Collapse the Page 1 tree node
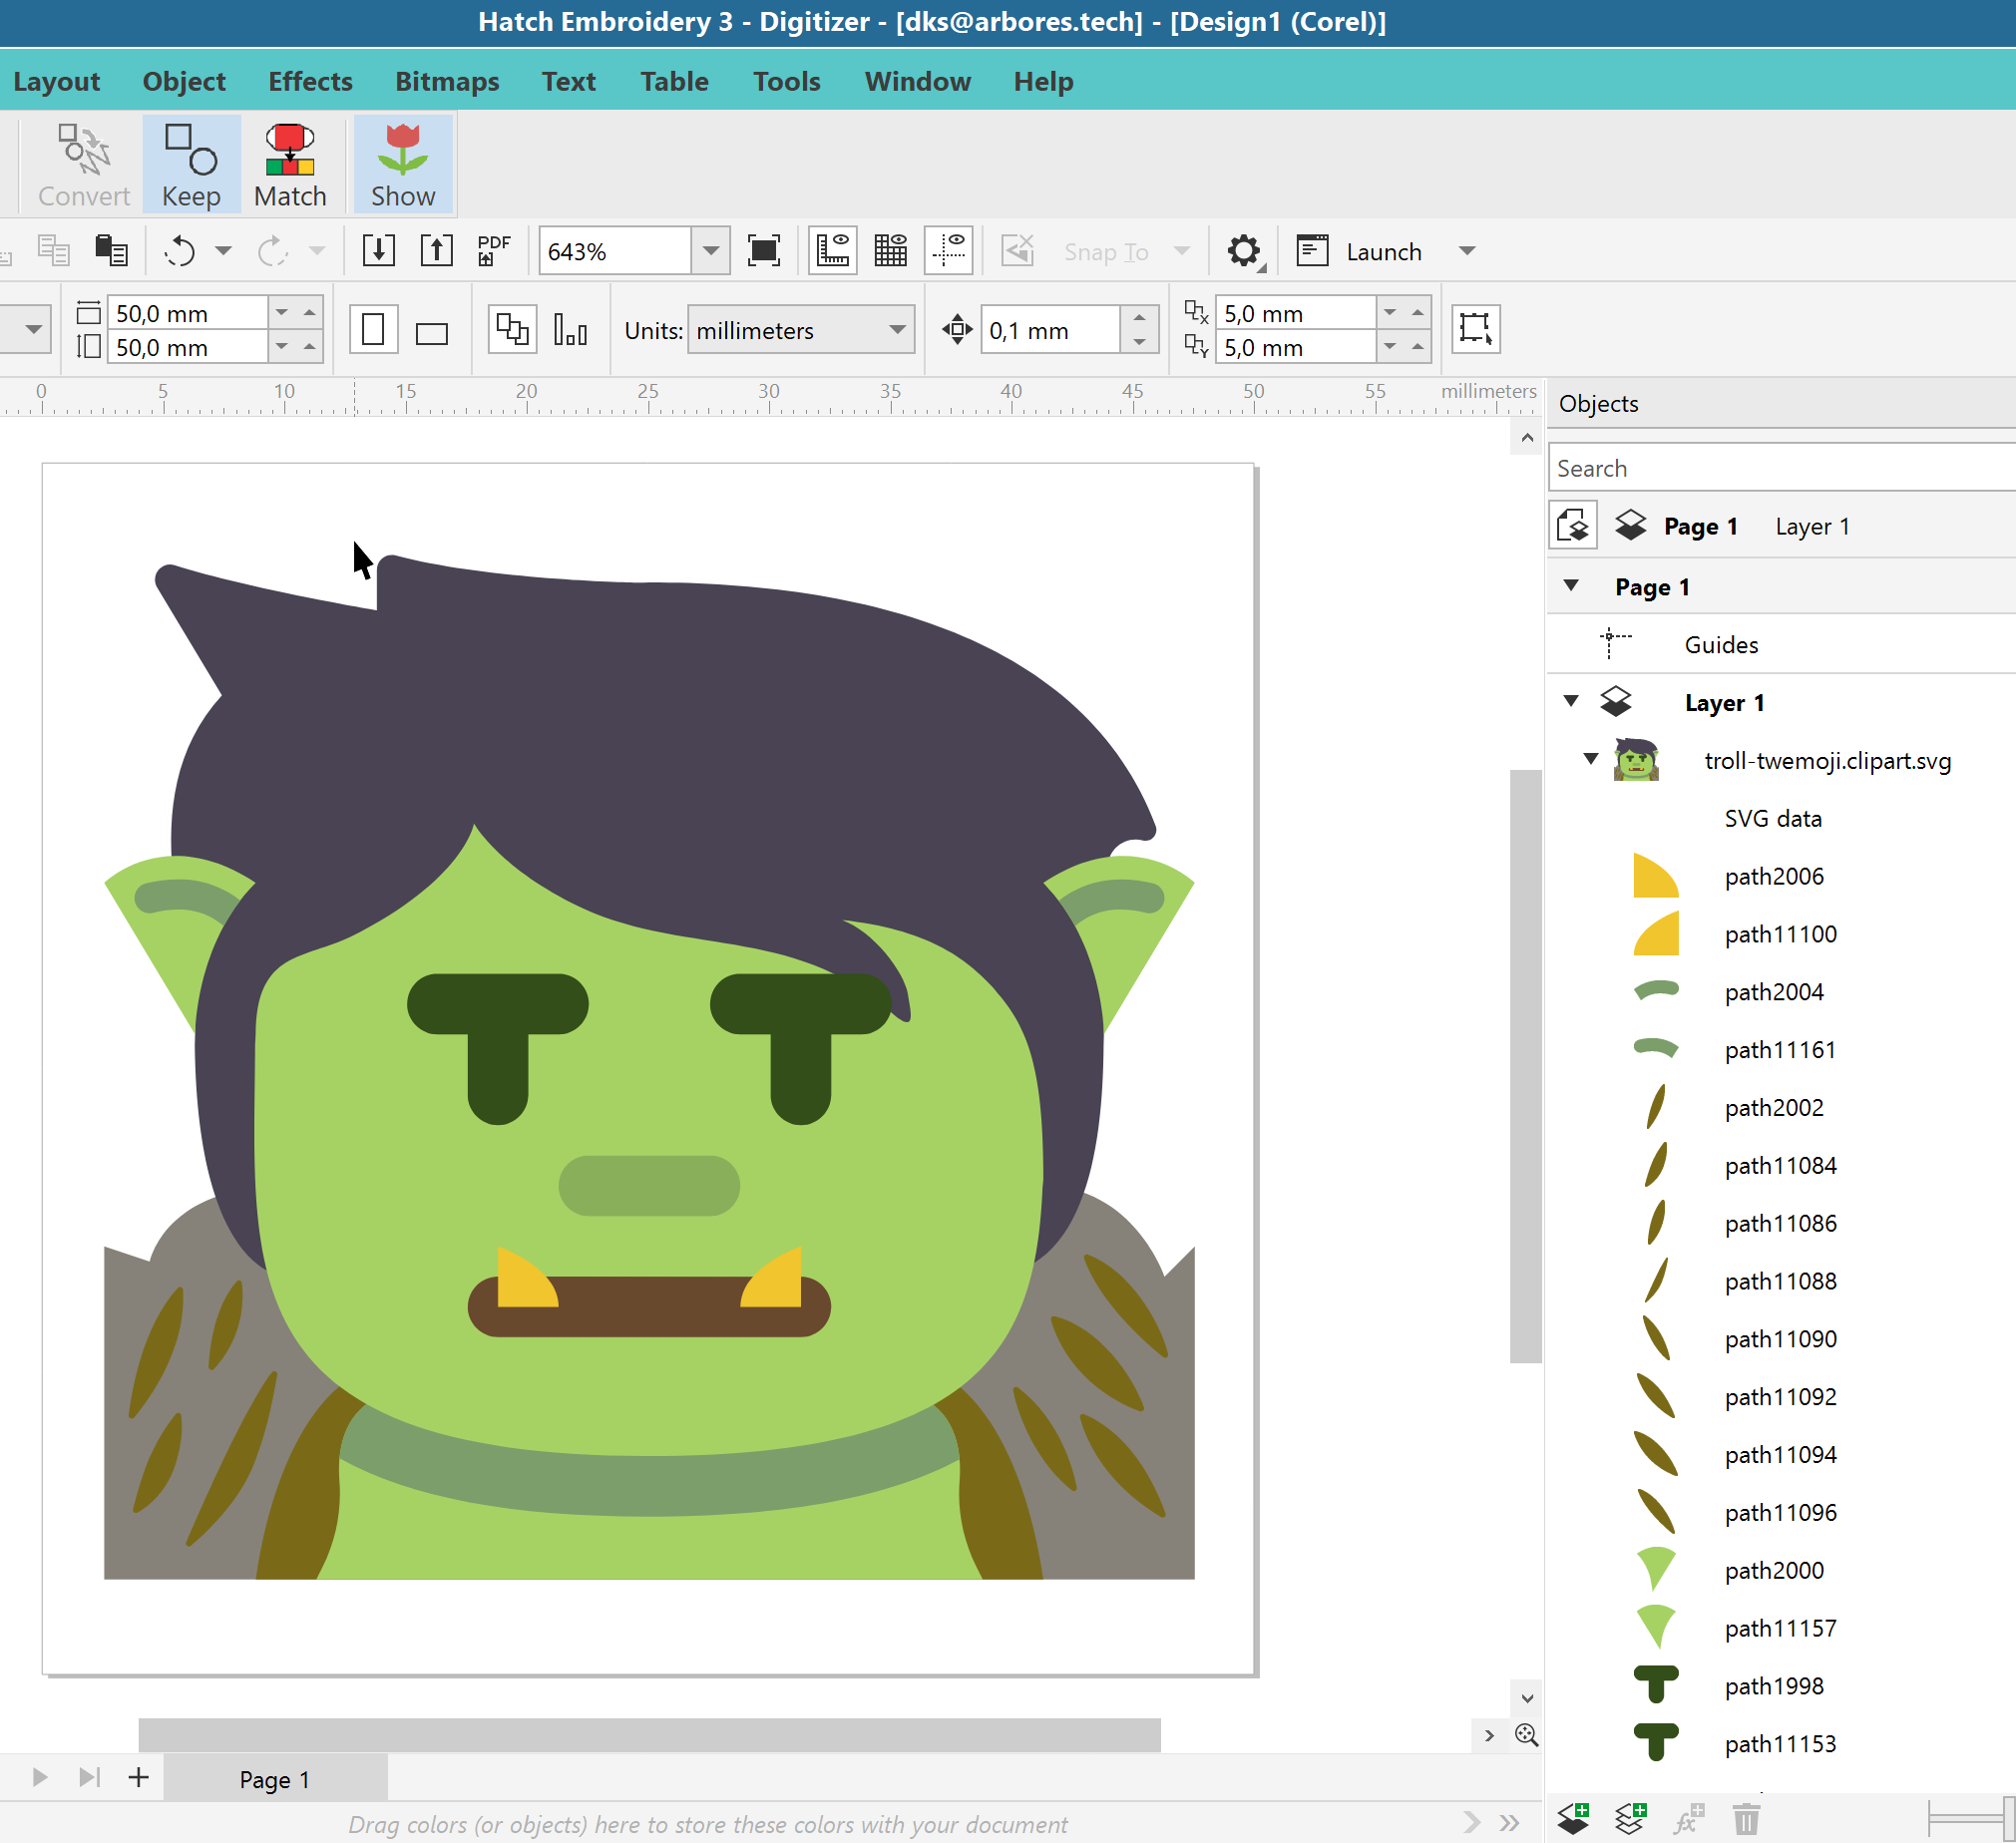Viewport: 2016px width, 1843px height. pyautogui.click(x=1571, y=585)
